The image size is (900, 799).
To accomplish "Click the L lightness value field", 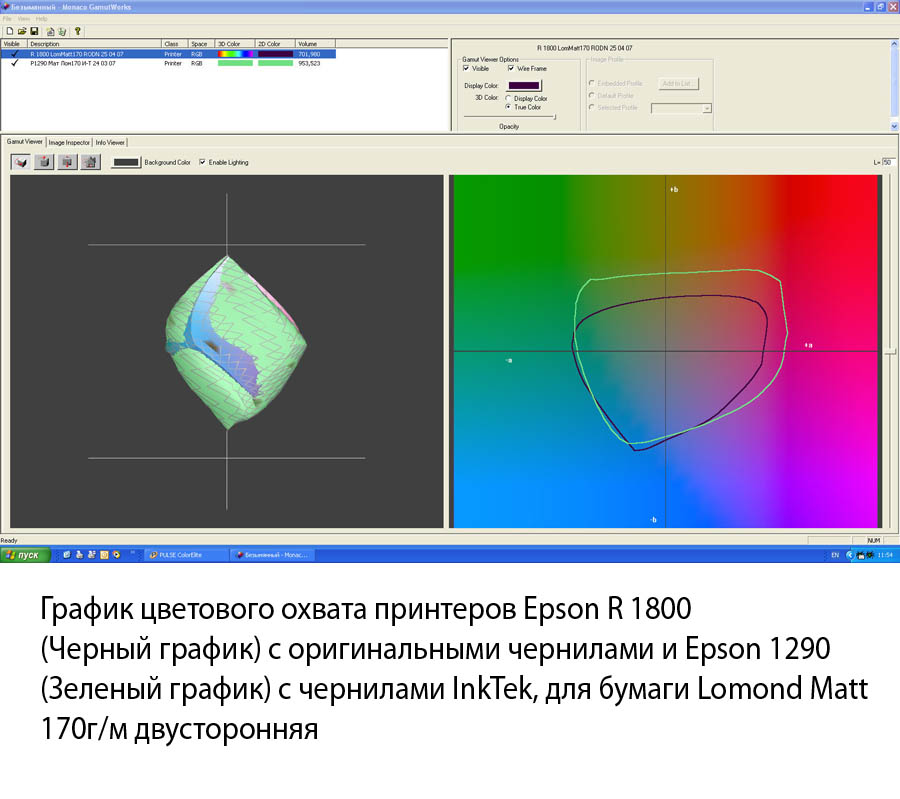I will click(x=889, y=162).
